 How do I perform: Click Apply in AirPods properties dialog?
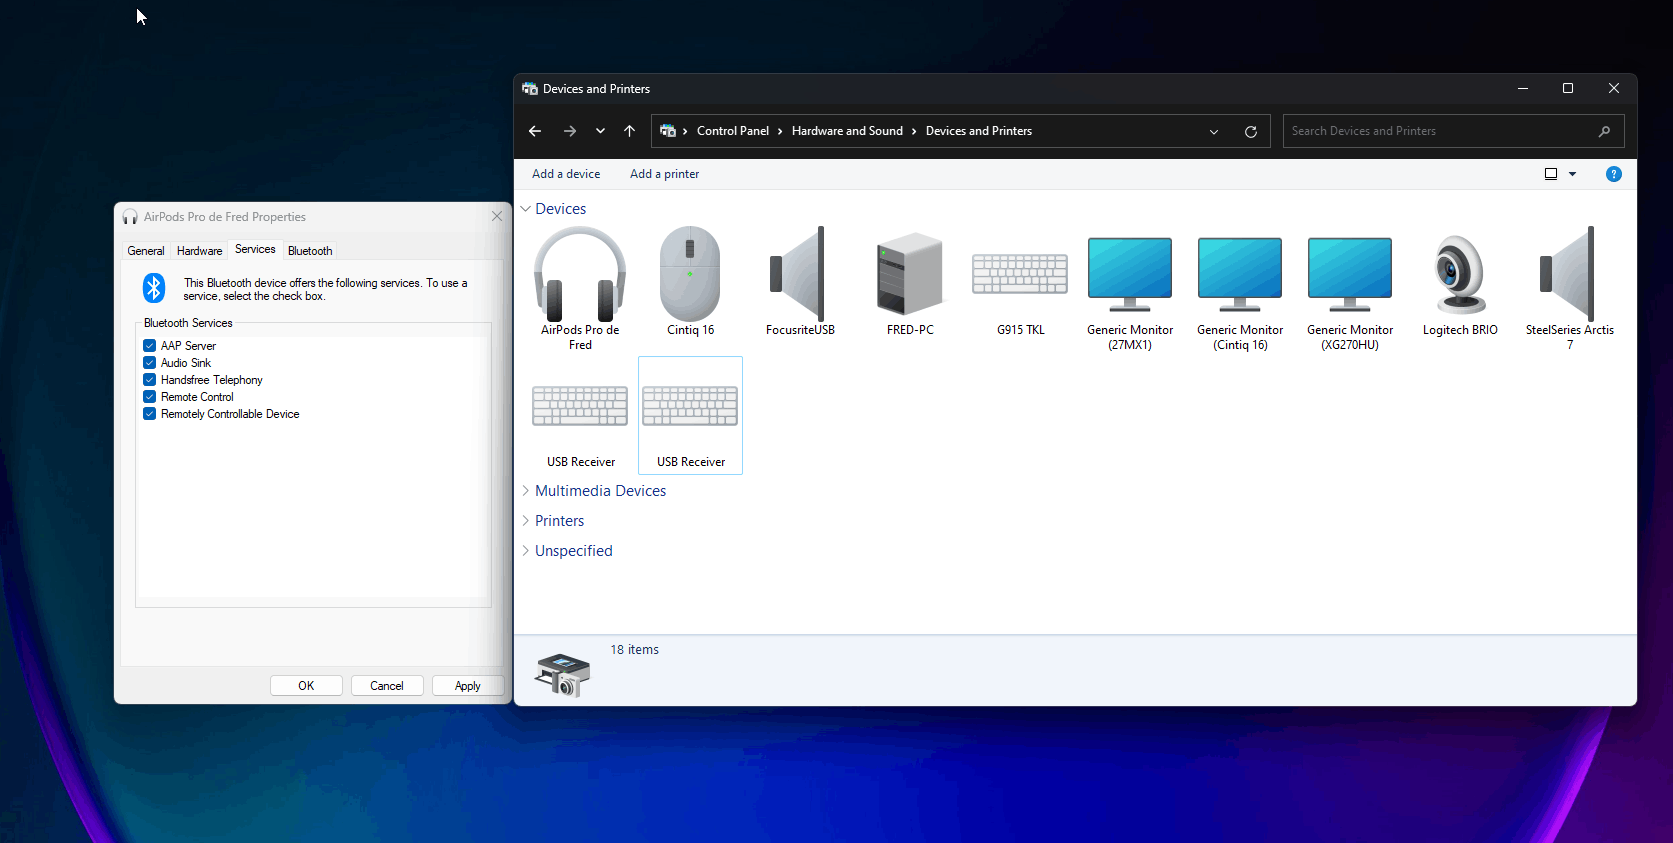468,686
